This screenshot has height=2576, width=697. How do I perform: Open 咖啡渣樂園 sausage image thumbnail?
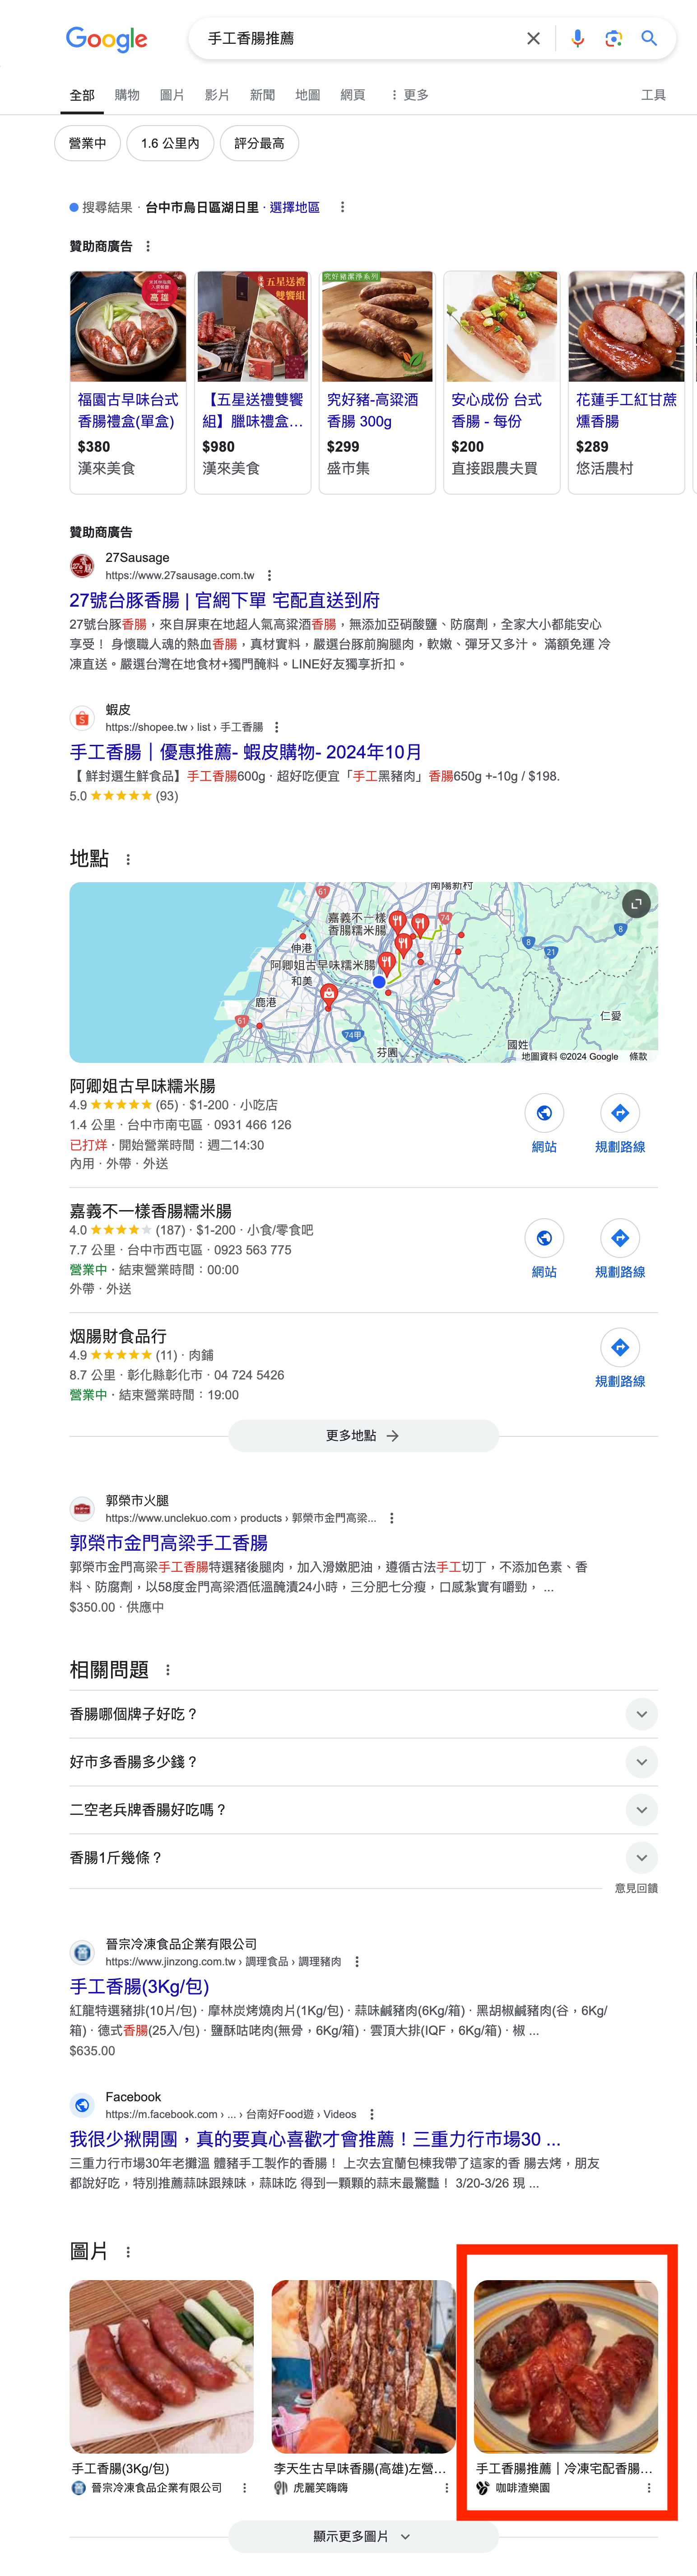[x=566, y=2366]
